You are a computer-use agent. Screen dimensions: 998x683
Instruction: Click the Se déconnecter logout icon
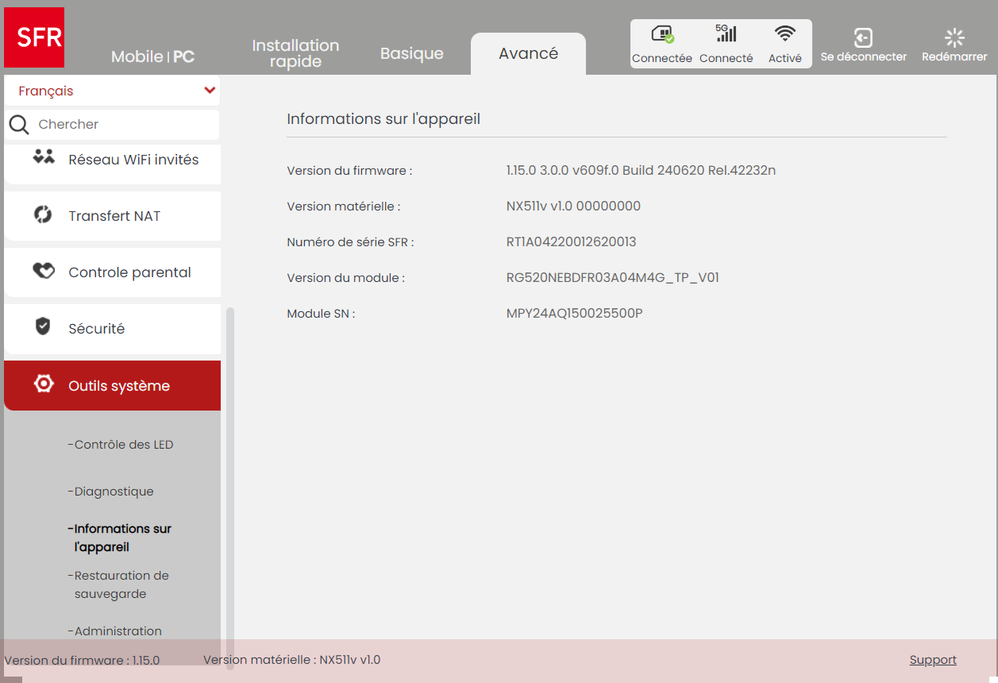pyautogui.click(x=863, y=38)
